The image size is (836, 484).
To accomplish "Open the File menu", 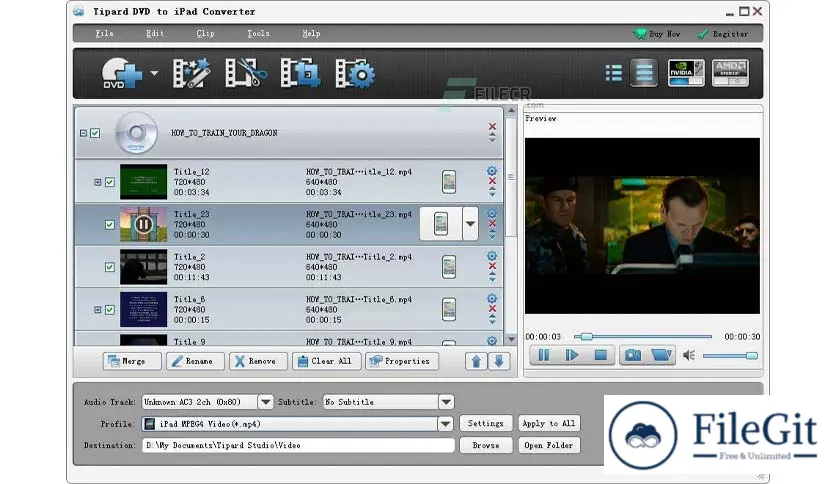I will coord(104,34).
